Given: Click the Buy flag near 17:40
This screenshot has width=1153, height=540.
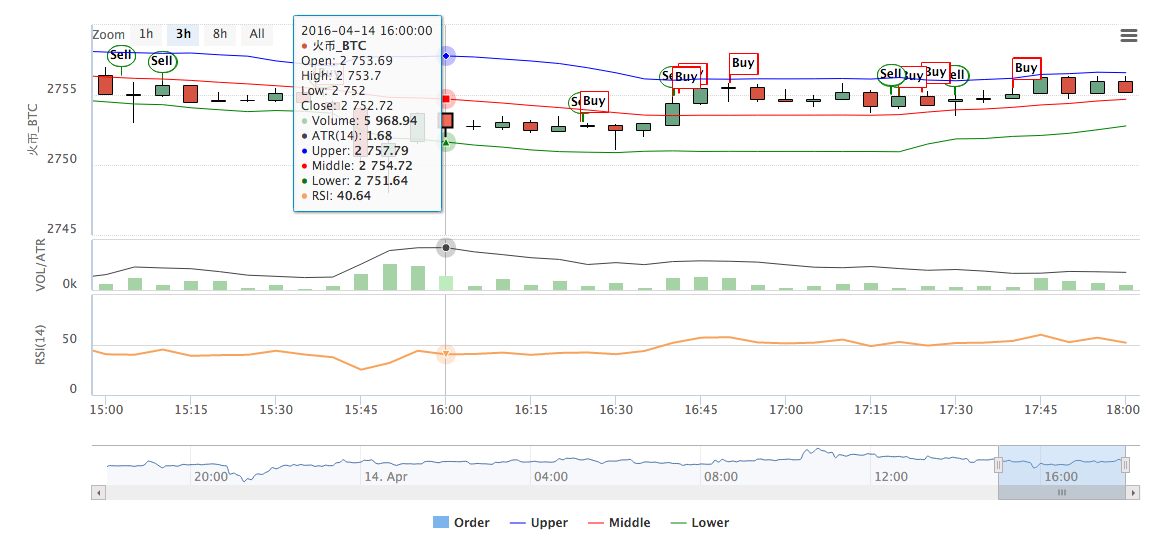Looking at the screenshot, I should click(x=1027, y=68).
